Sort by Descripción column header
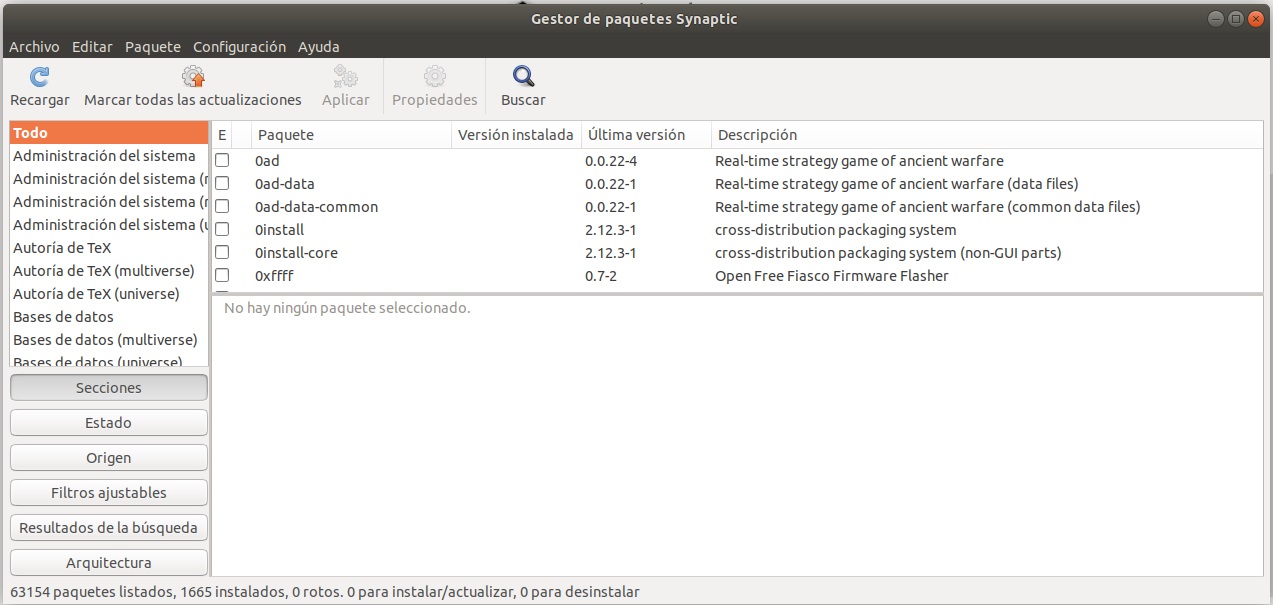 coord(987,135)
